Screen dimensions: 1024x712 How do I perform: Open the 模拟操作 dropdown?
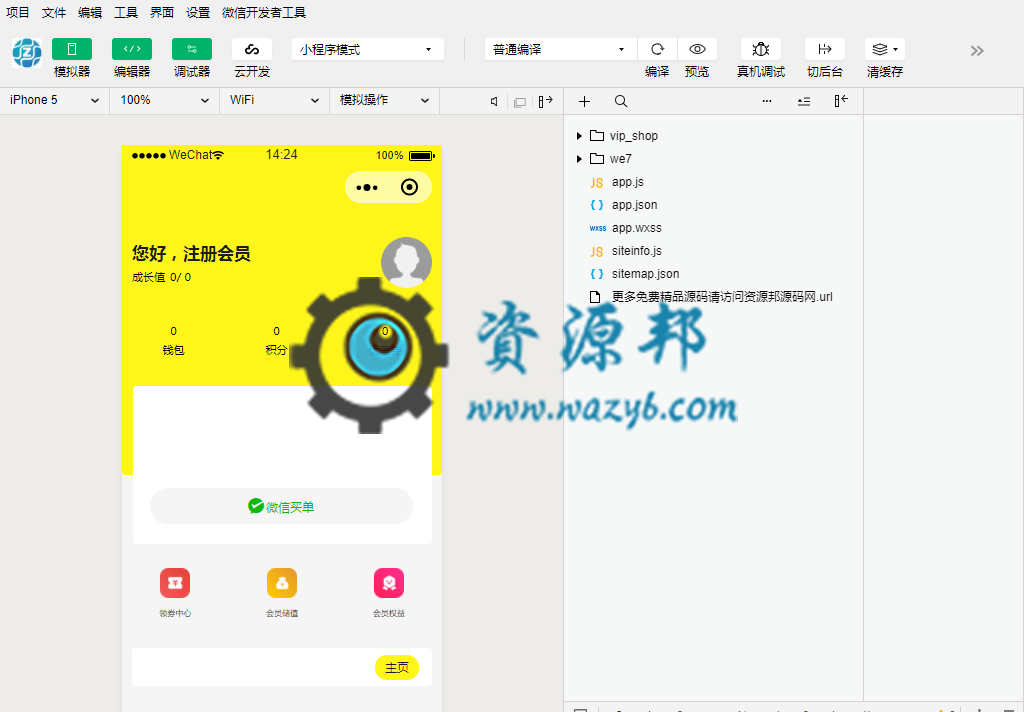click(384, 101)
